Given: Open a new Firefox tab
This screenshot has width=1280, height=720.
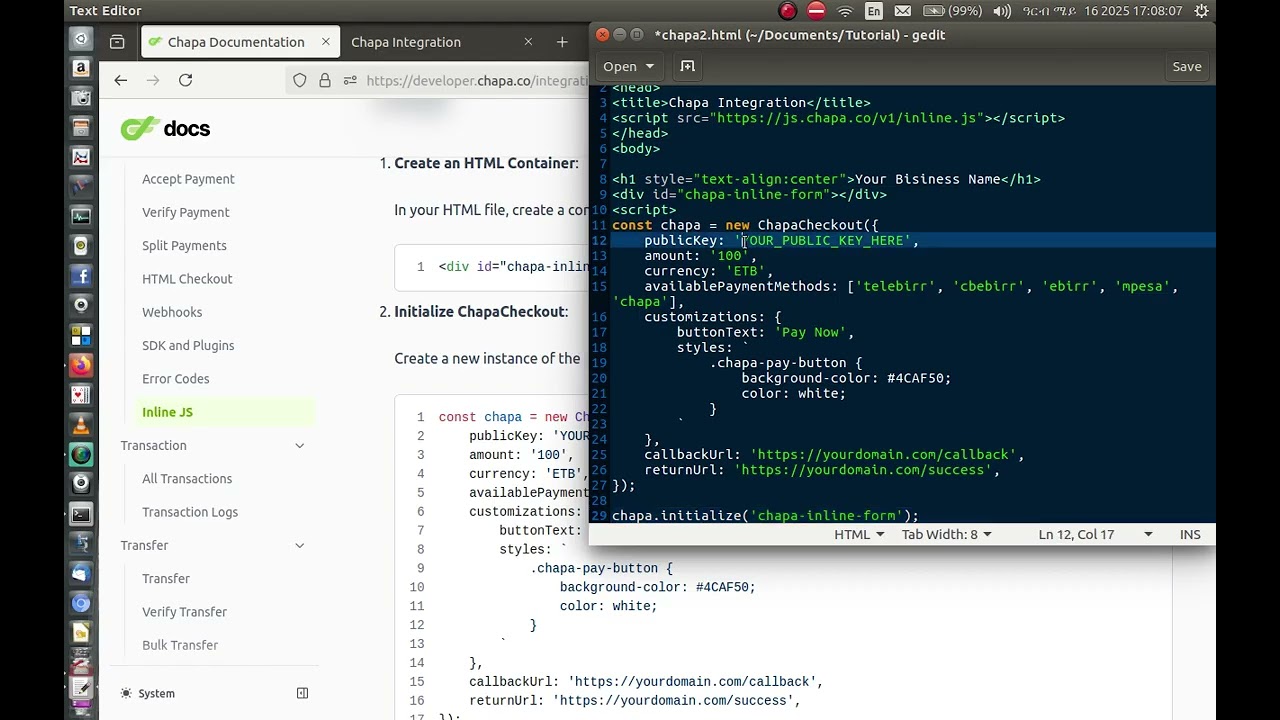Looking at the screenshot, I should [x=562, y=42].
